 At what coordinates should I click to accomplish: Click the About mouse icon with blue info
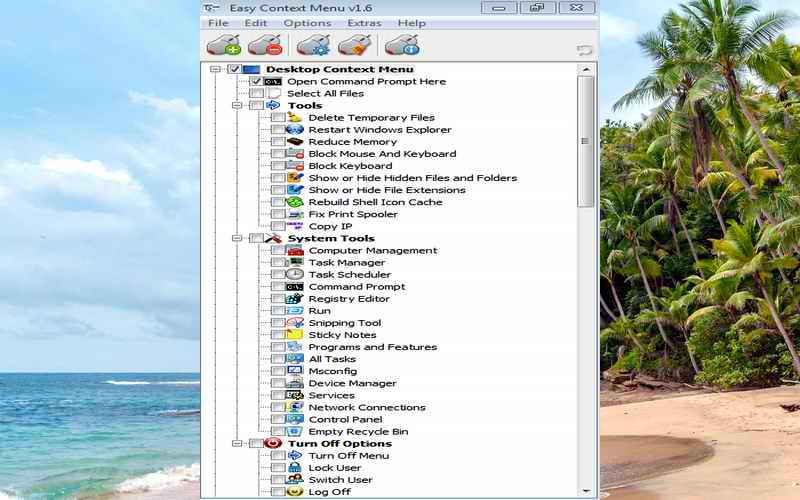[401, 45]
